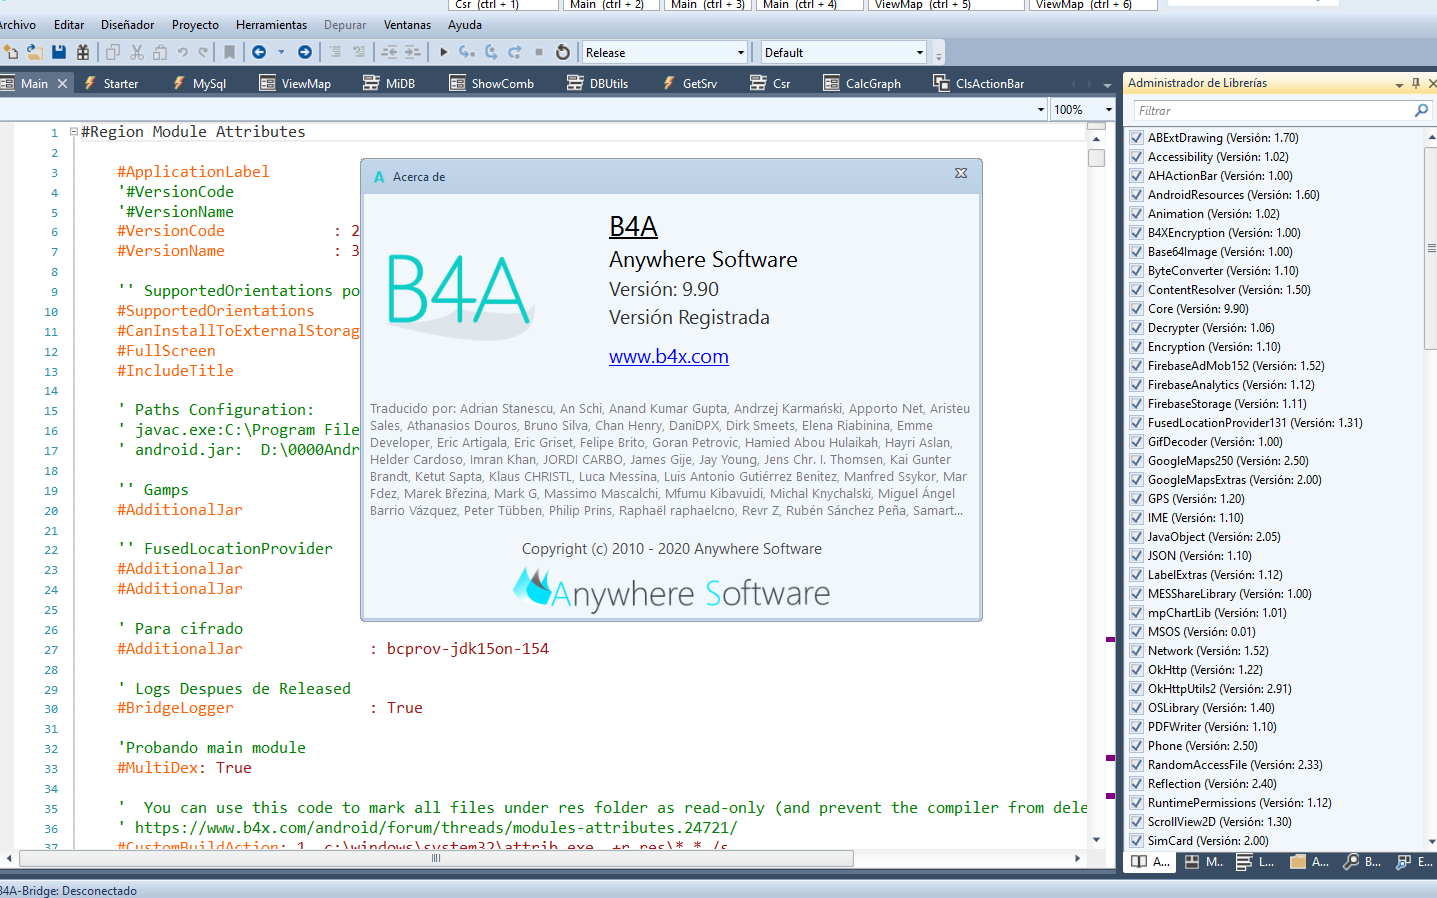Toggle the B4XEncryption library checkbox

point(1137,233)
